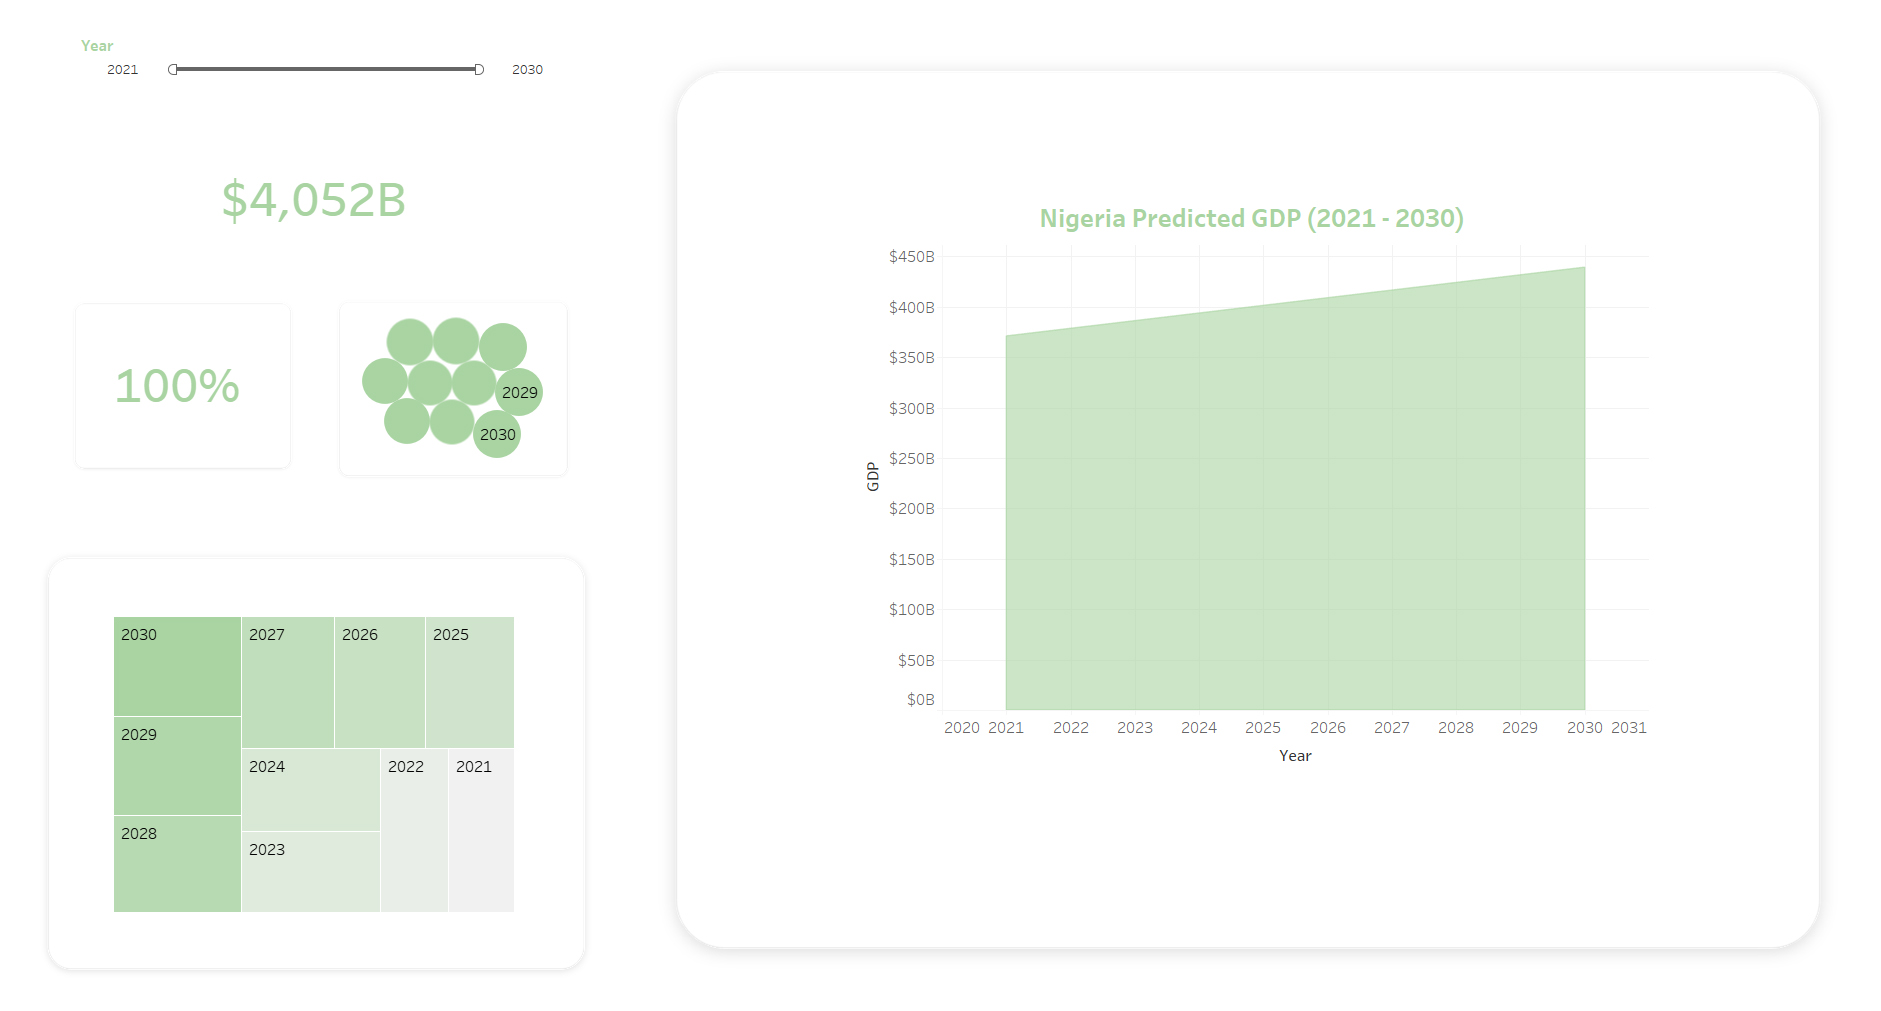
Task: Click the $150B axis tick label
Action: click(911, 560)
